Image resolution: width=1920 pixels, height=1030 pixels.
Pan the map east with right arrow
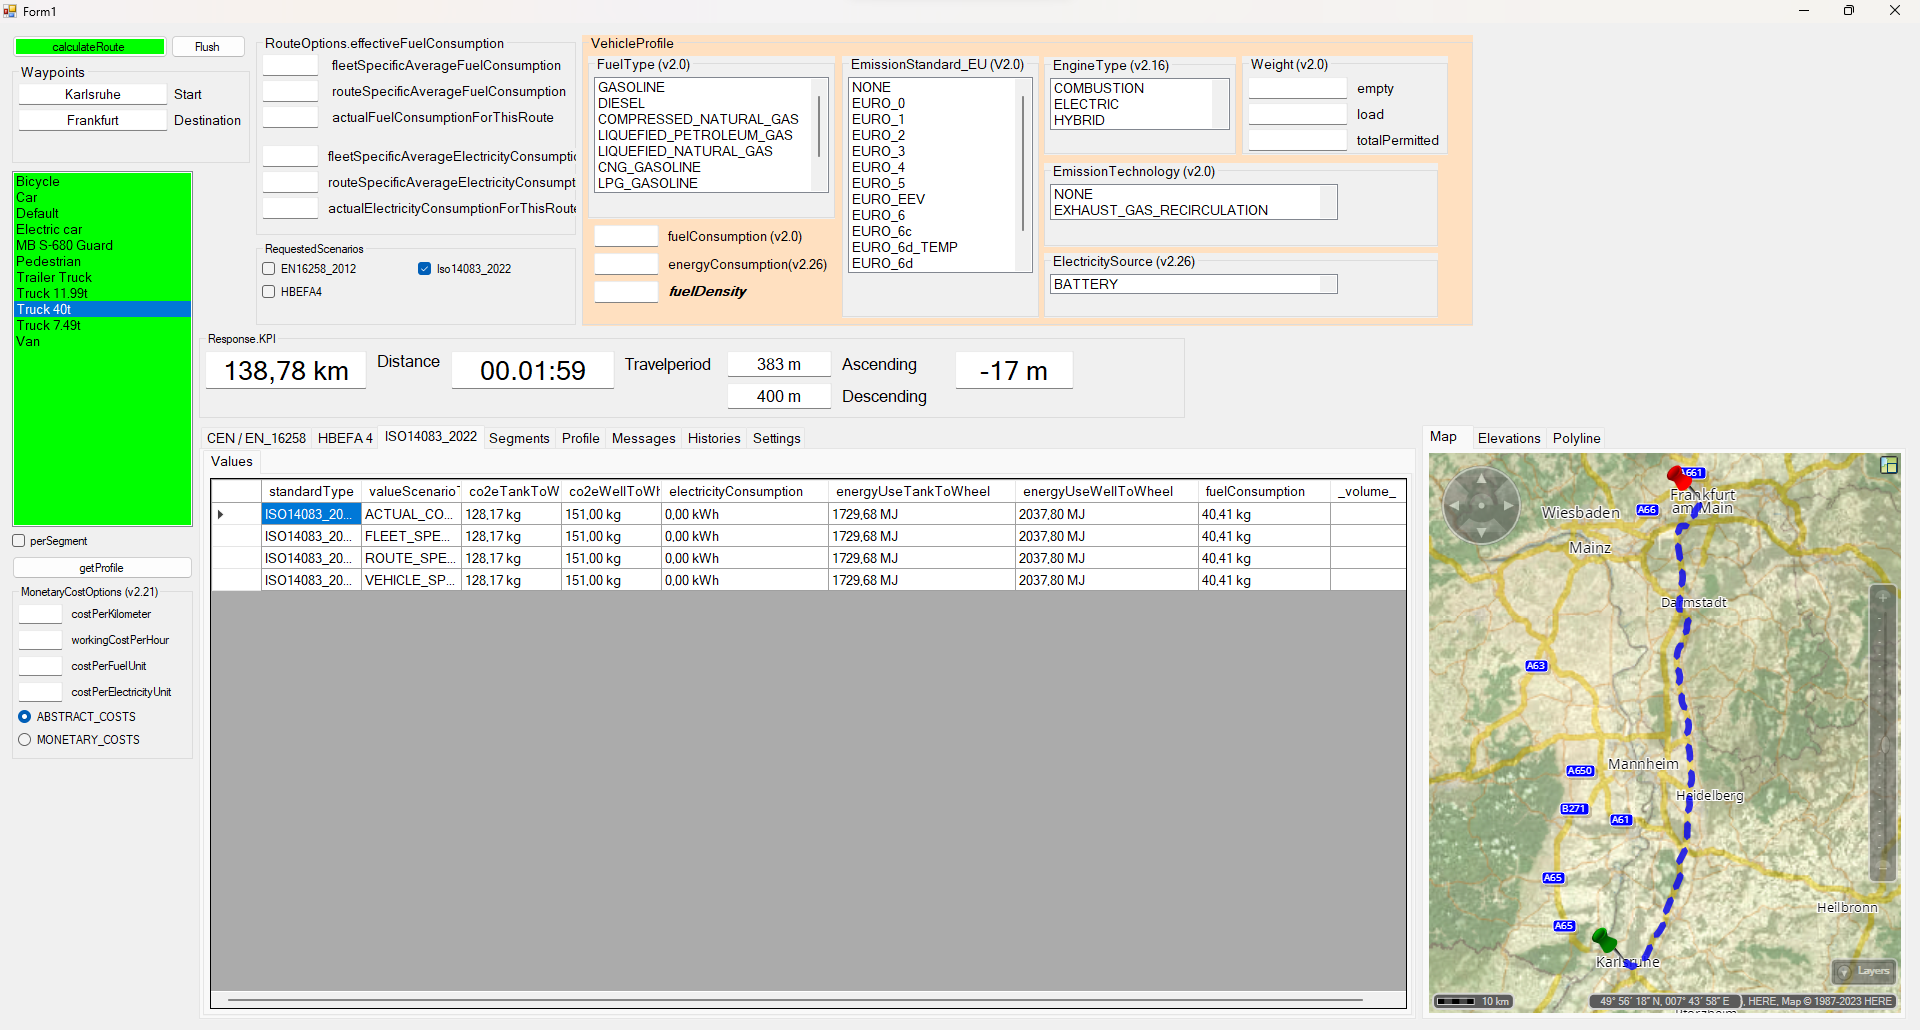(1507, 505)
